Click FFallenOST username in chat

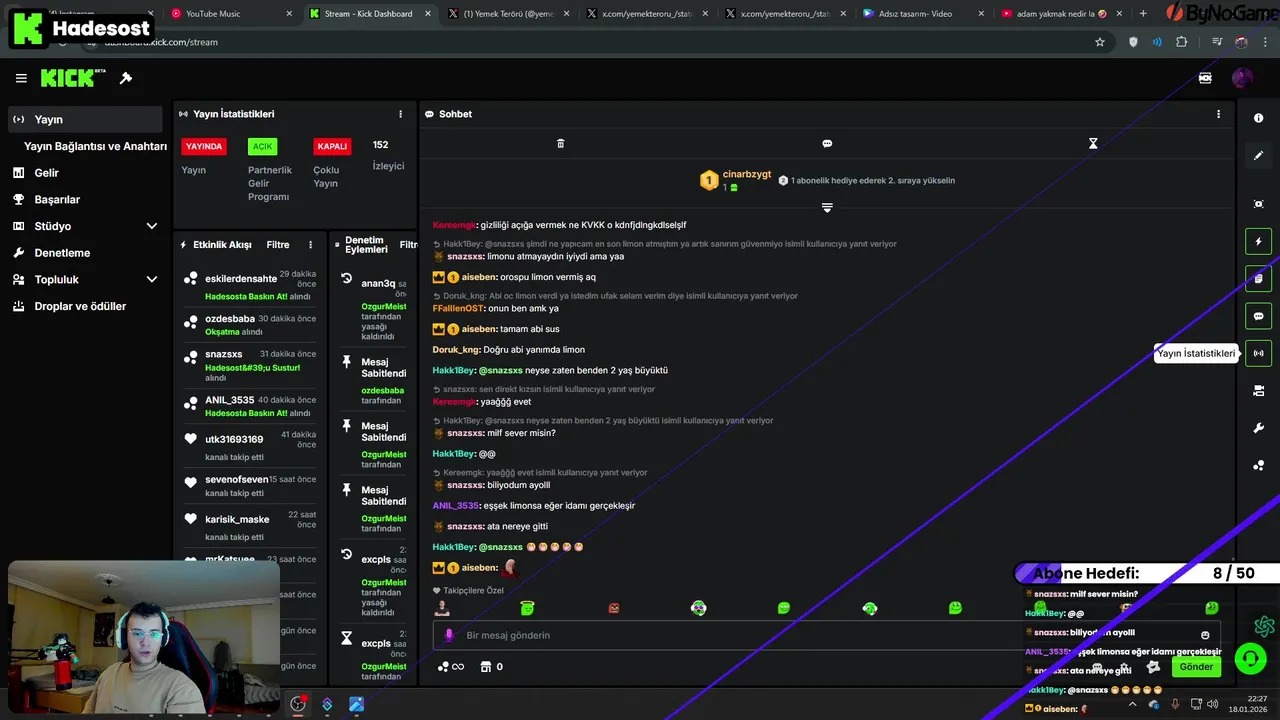[458, 308]
